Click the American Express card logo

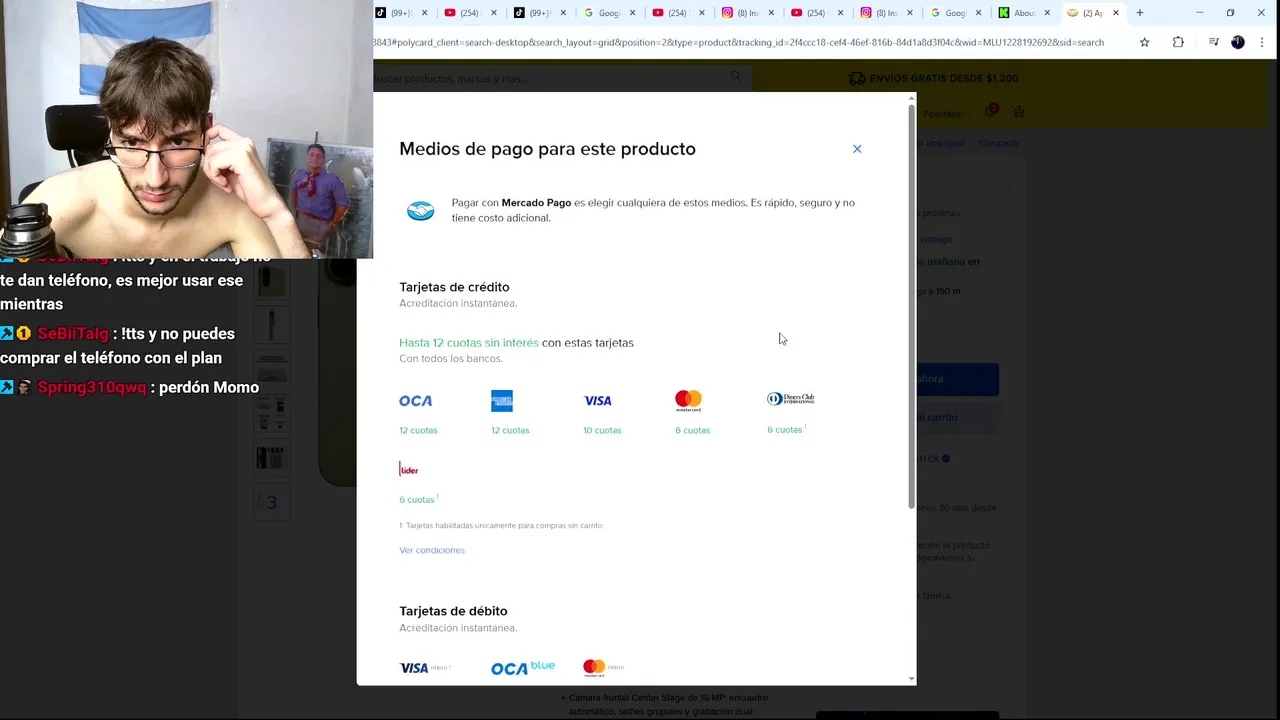pyautogui.click(x=502, y=401)
